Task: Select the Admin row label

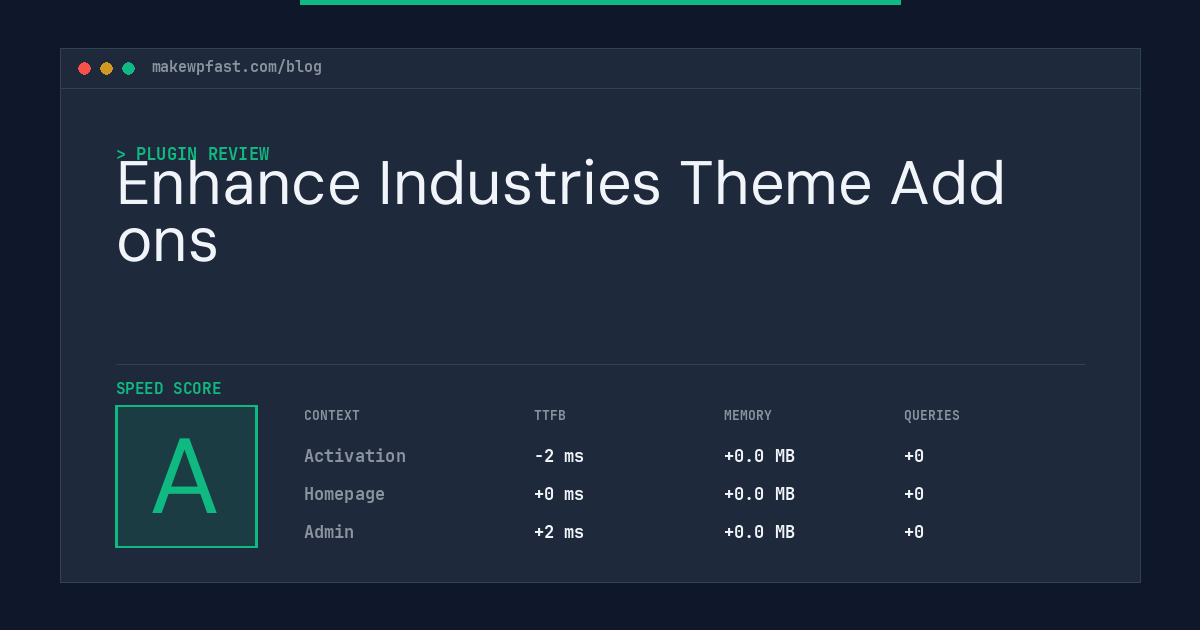Action: coord(329,532)
